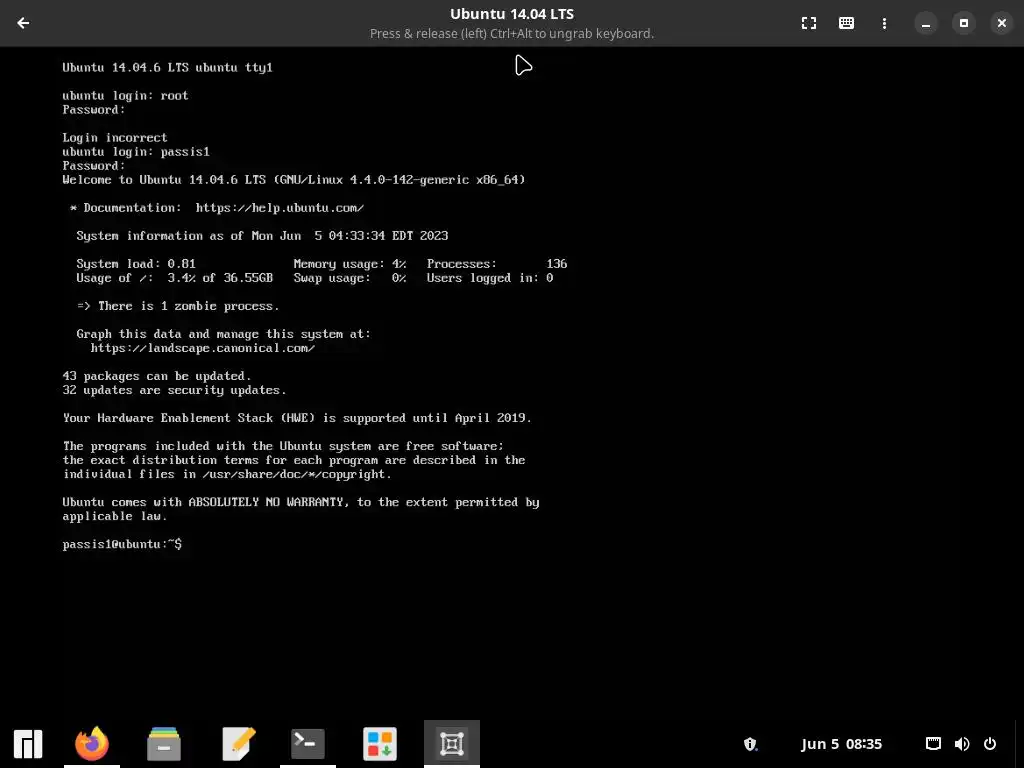The width and height of the screenshot is (1024, 768).
Task: Click the Hardware Enablement Stack line
Action: (x=297, y=418)
